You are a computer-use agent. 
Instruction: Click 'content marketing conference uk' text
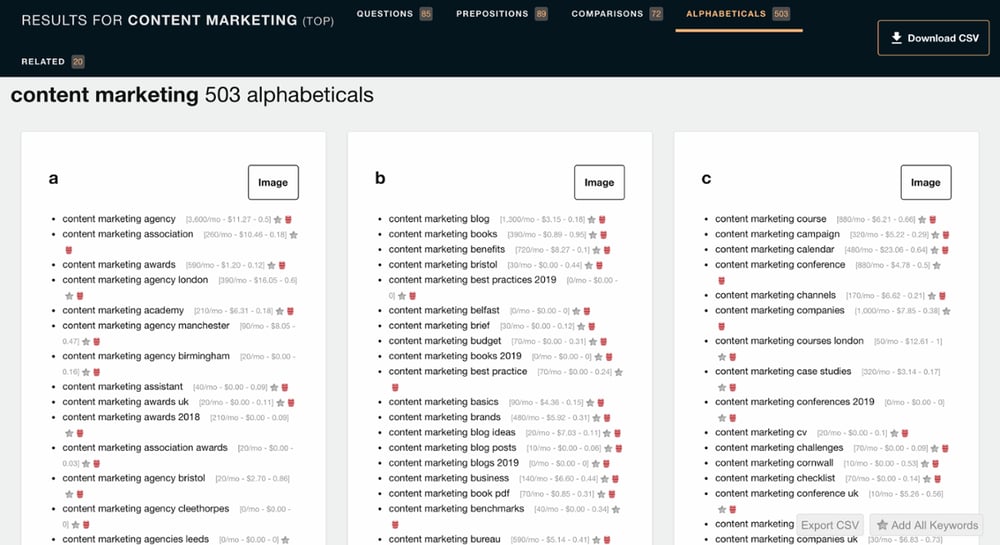click(787, 493)
